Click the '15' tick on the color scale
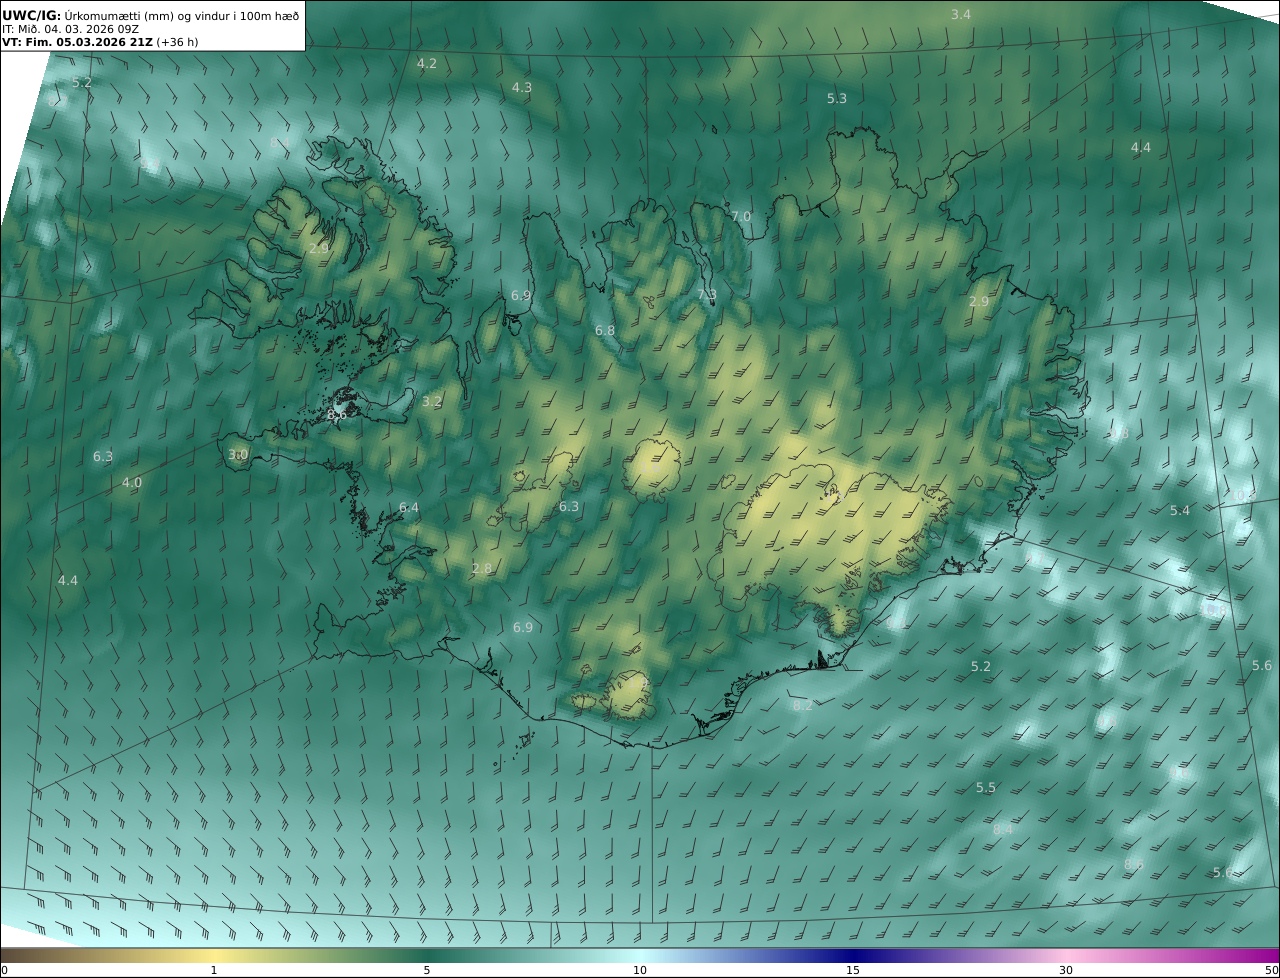Screen dimensions: 1280x978 pyautogui.click(x=853, y=970)
